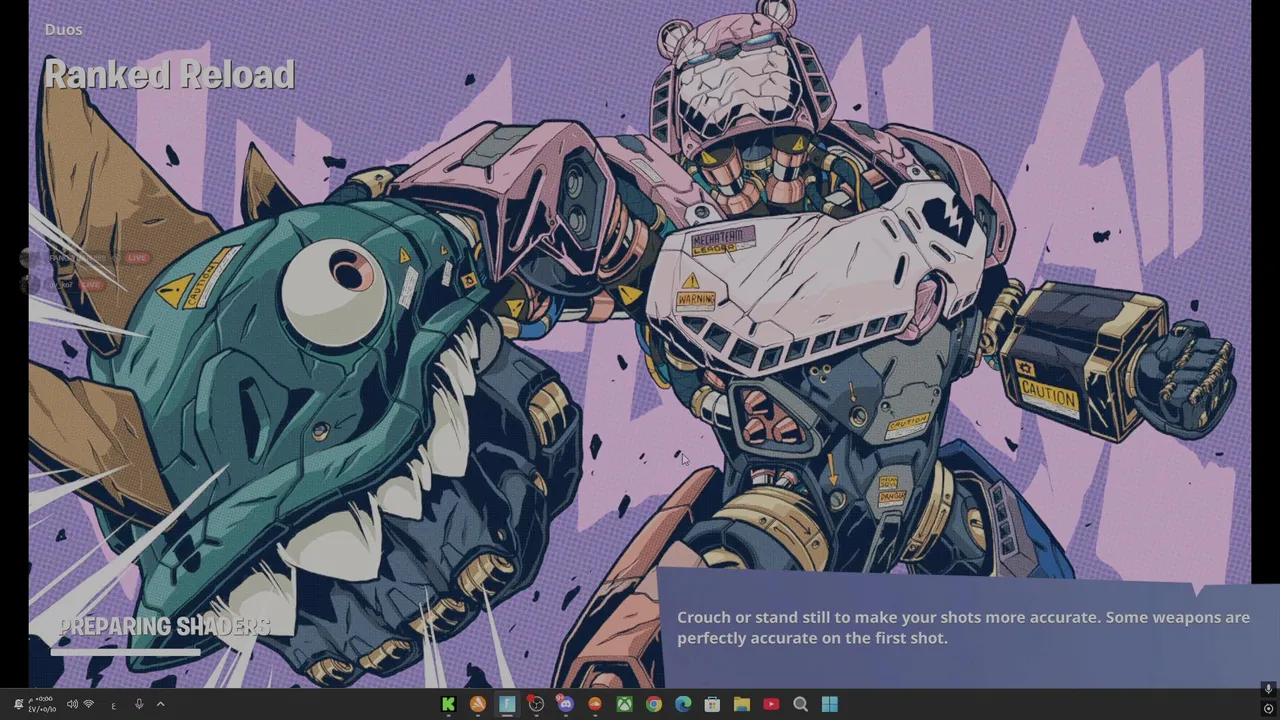Click the Preparing Shaders progress bar
The width and height of the screenshot is (1280, 720).
(x=125, y=651)
